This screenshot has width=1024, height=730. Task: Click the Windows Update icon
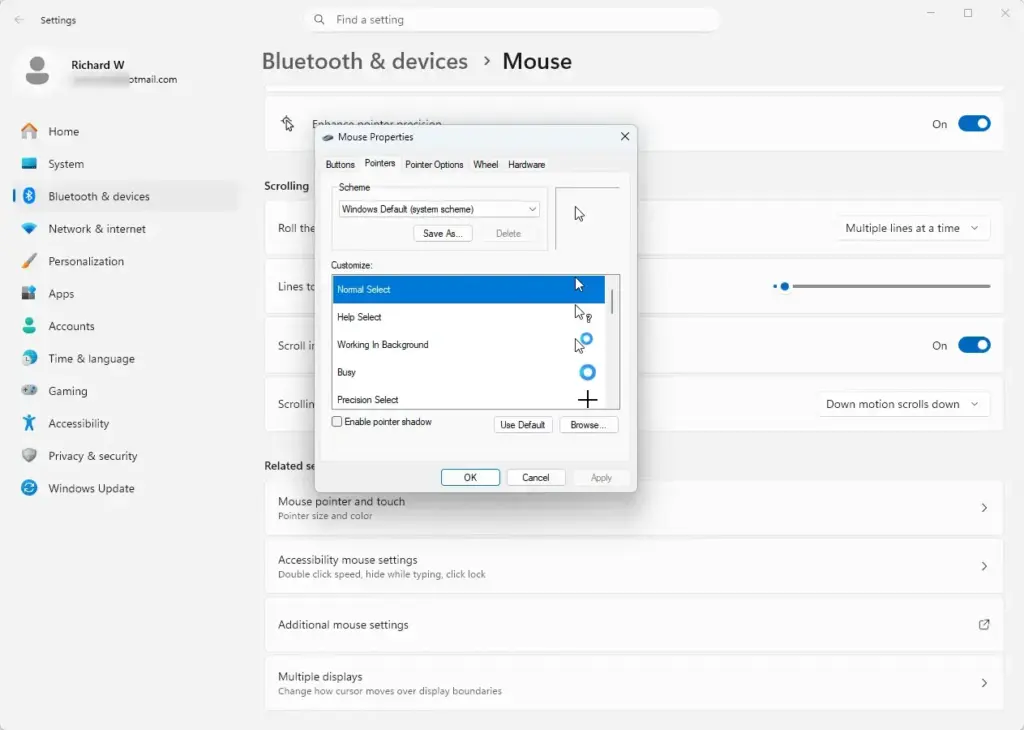click(x=29, y=488)
